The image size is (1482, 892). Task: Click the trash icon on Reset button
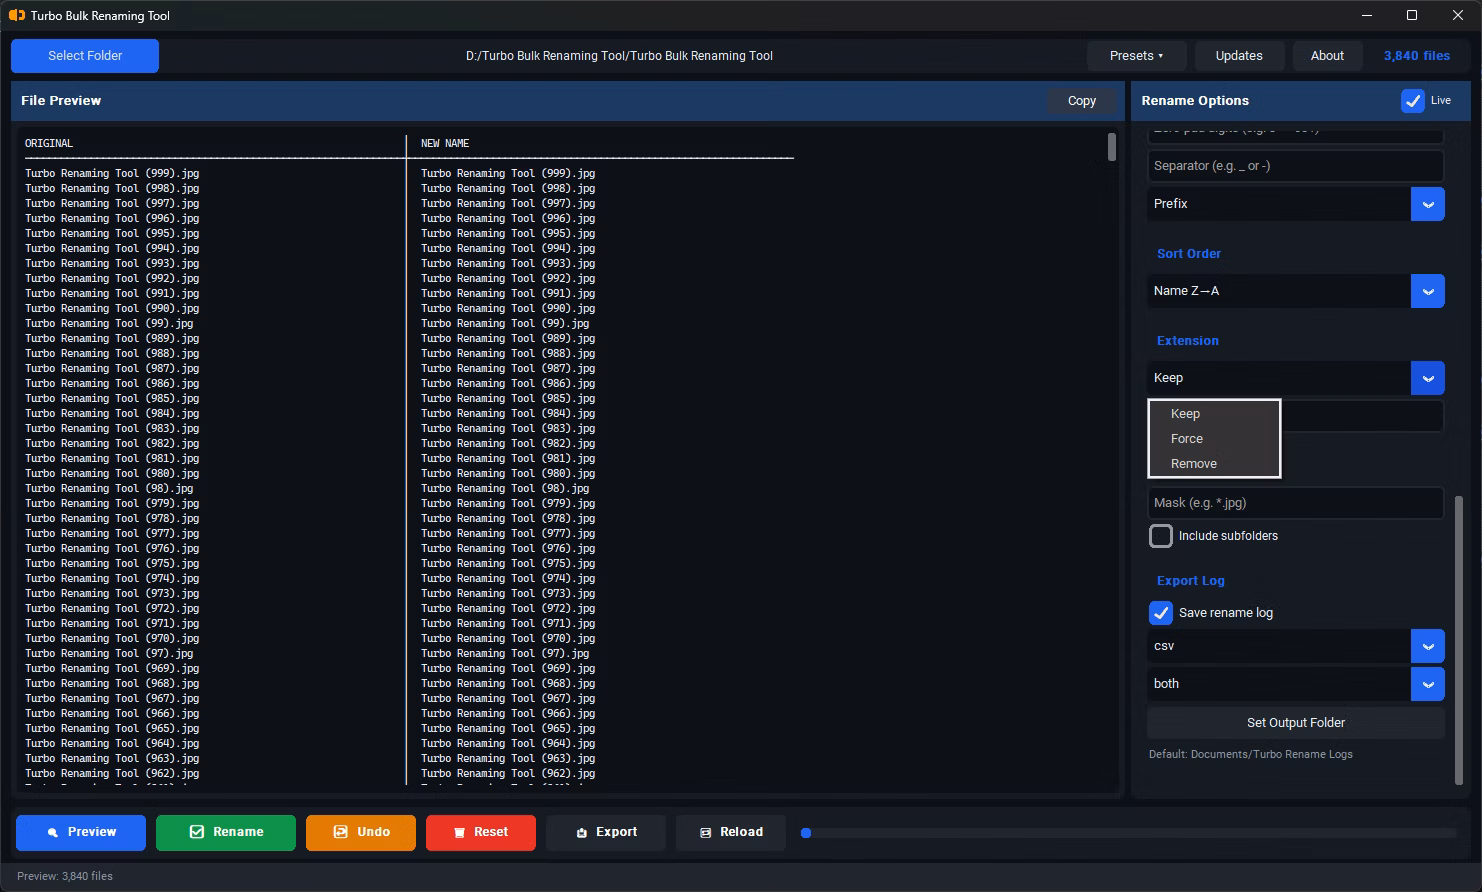(x=459, y=832)
